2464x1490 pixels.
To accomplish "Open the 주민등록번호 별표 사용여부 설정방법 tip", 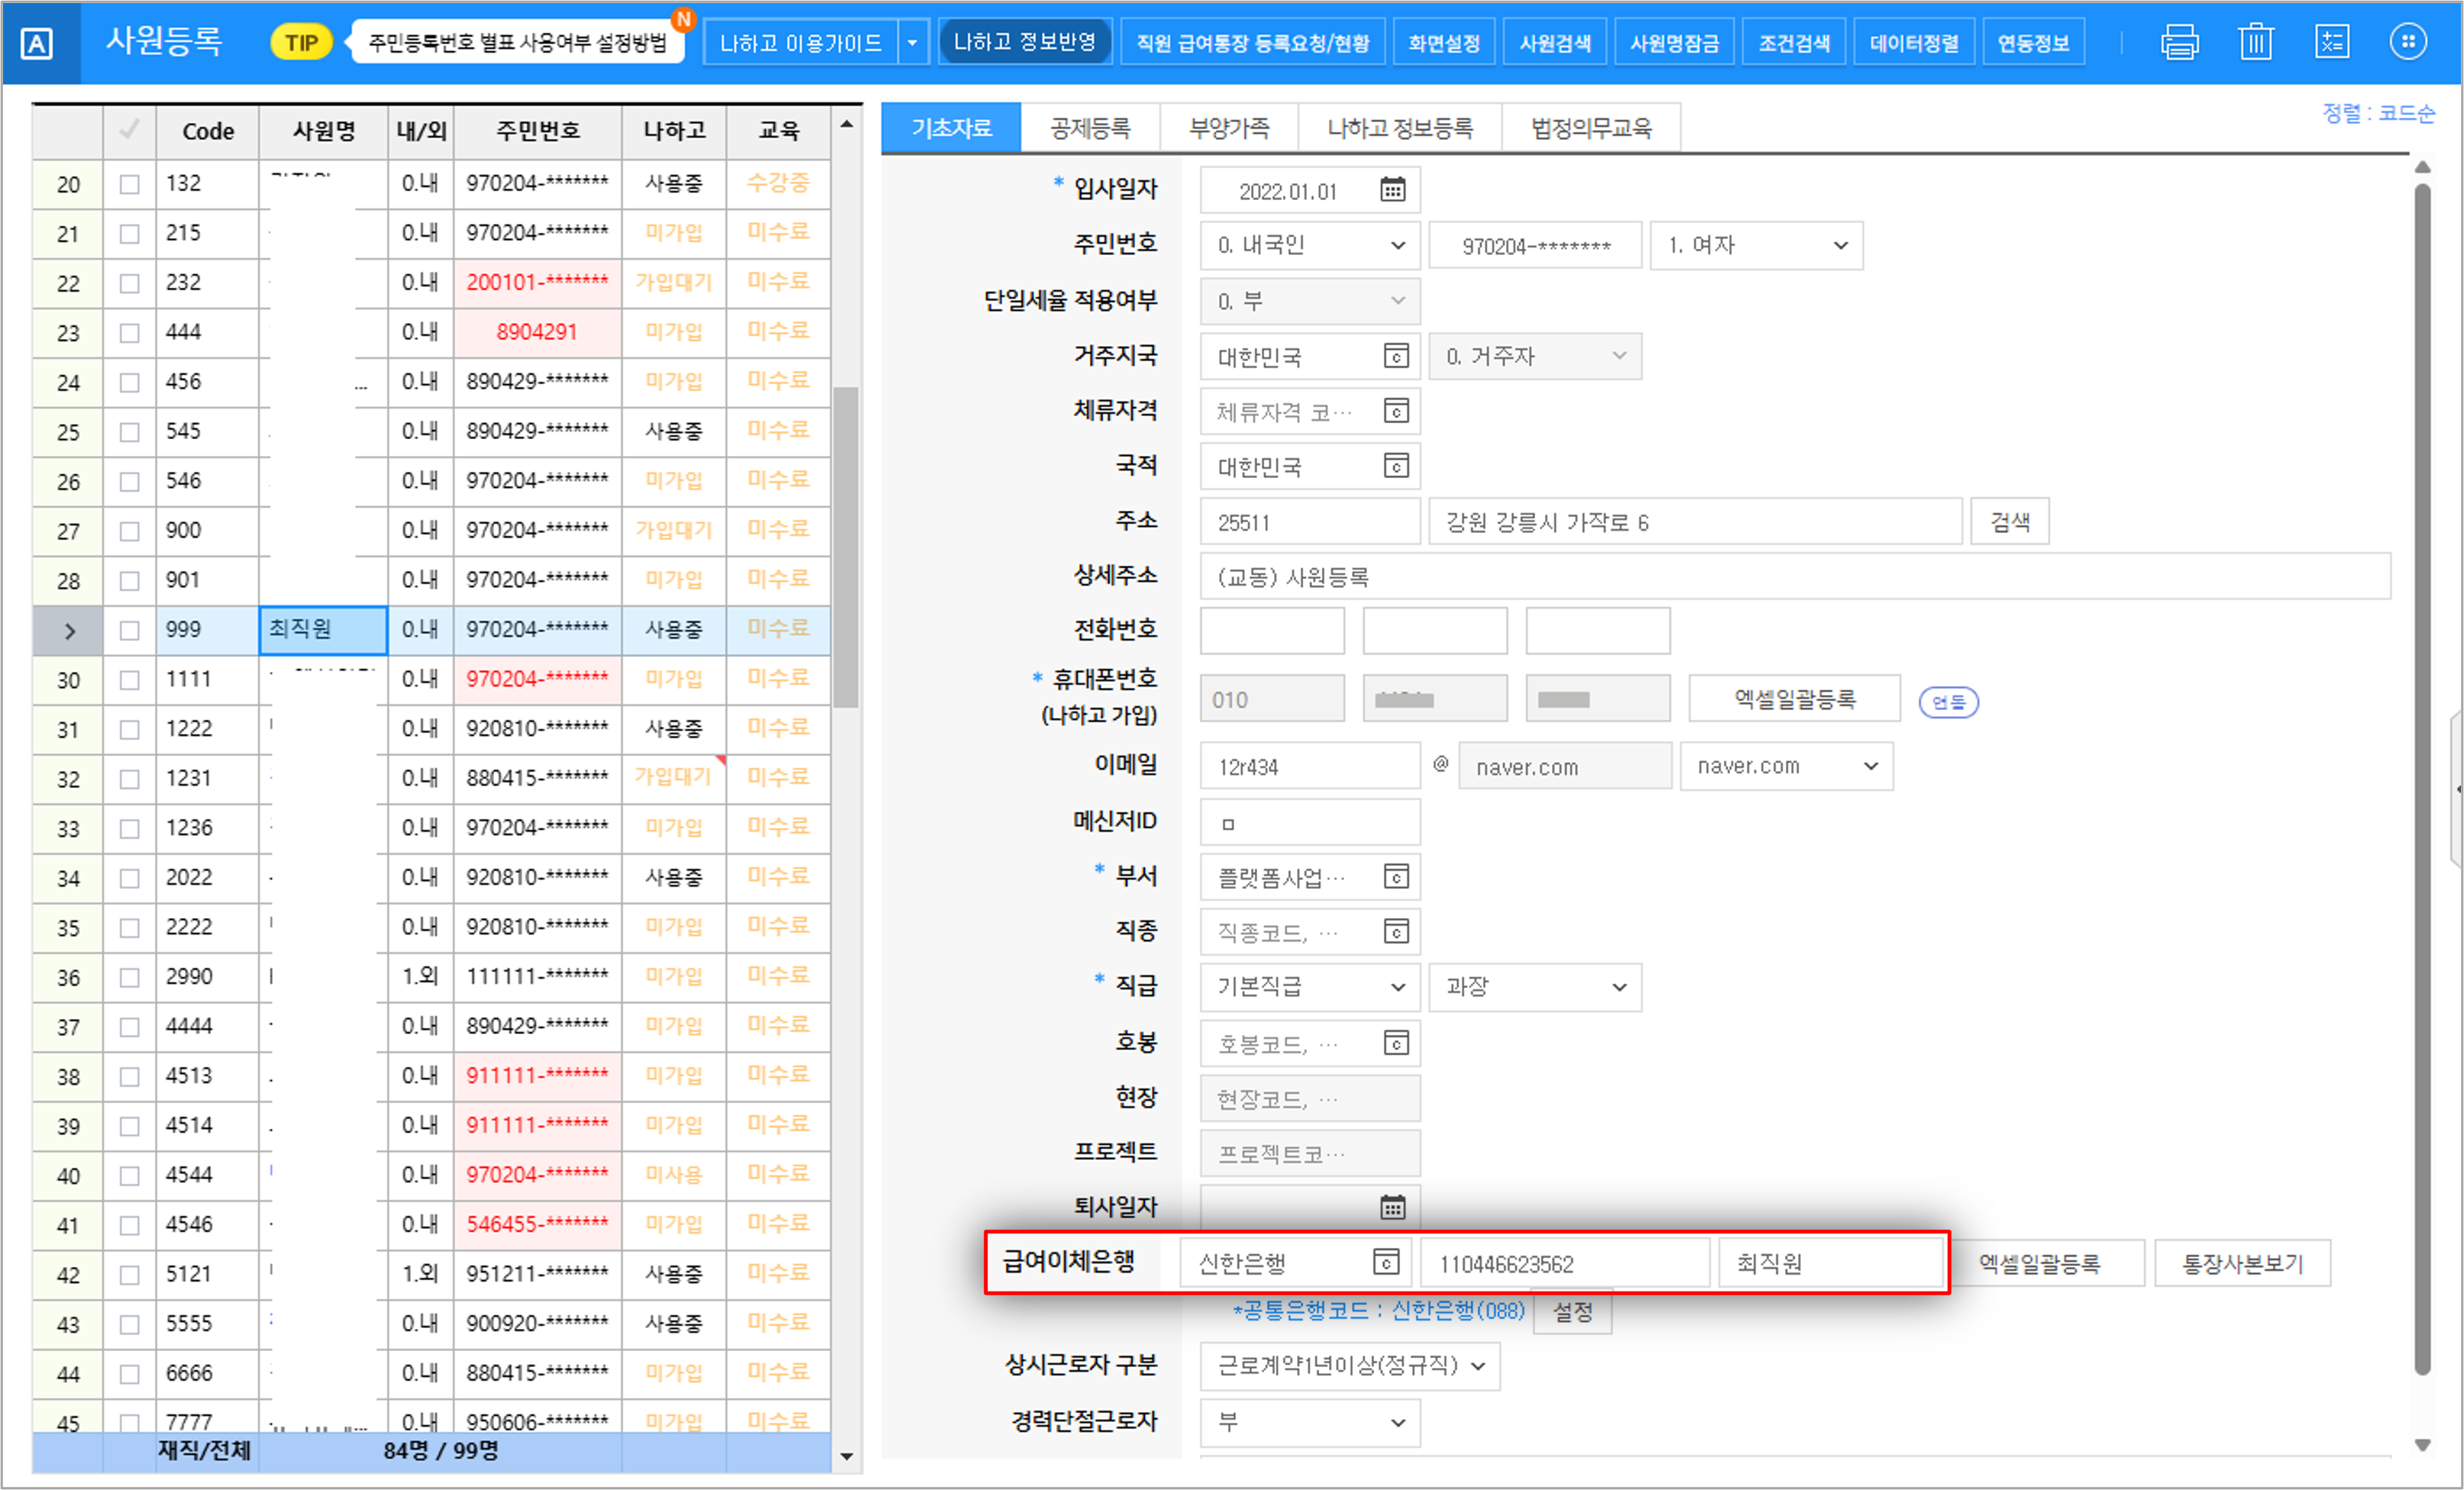I will [517, 43].
